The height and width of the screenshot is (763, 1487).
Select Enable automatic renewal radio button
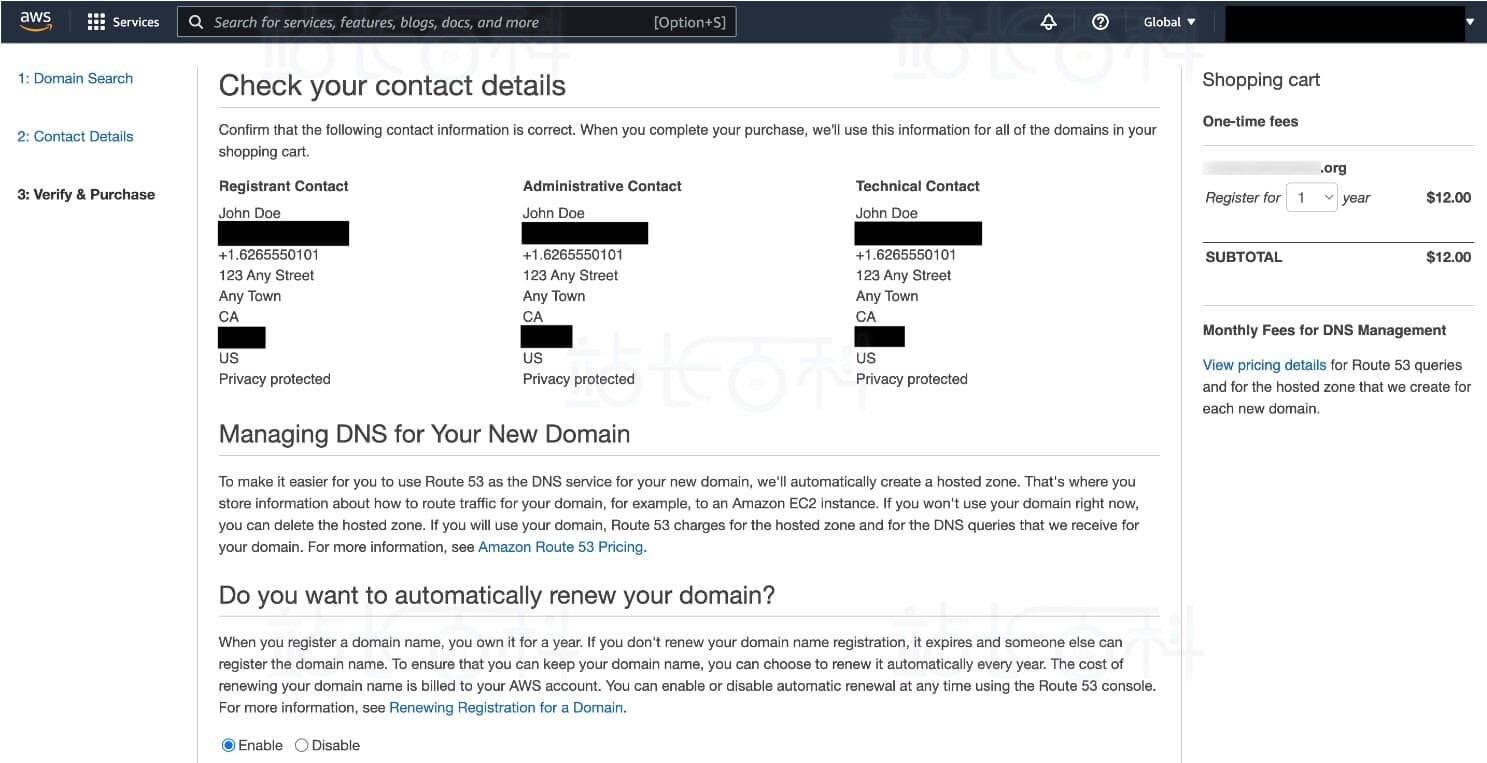[x=229, y=745]
